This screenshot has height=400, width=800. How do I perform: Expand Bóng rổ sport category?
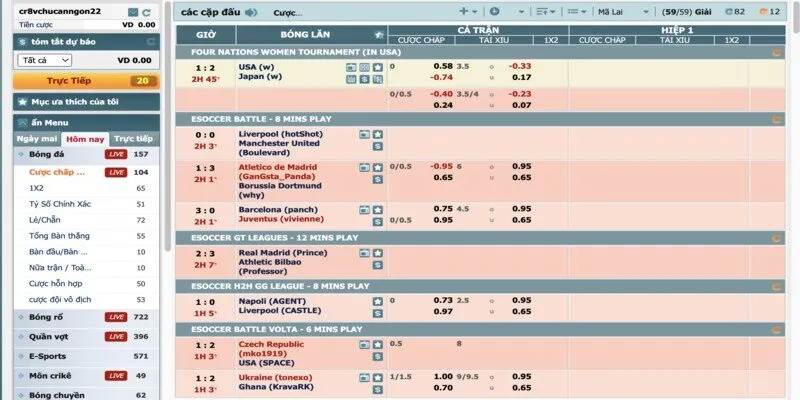pos(86,317)
